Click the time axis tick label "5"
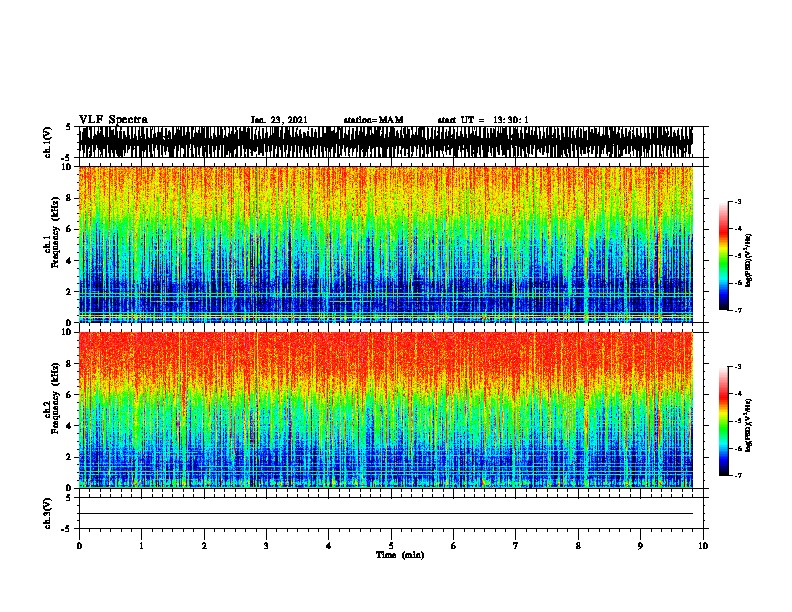The image size is (792, 612). (391, 545)
